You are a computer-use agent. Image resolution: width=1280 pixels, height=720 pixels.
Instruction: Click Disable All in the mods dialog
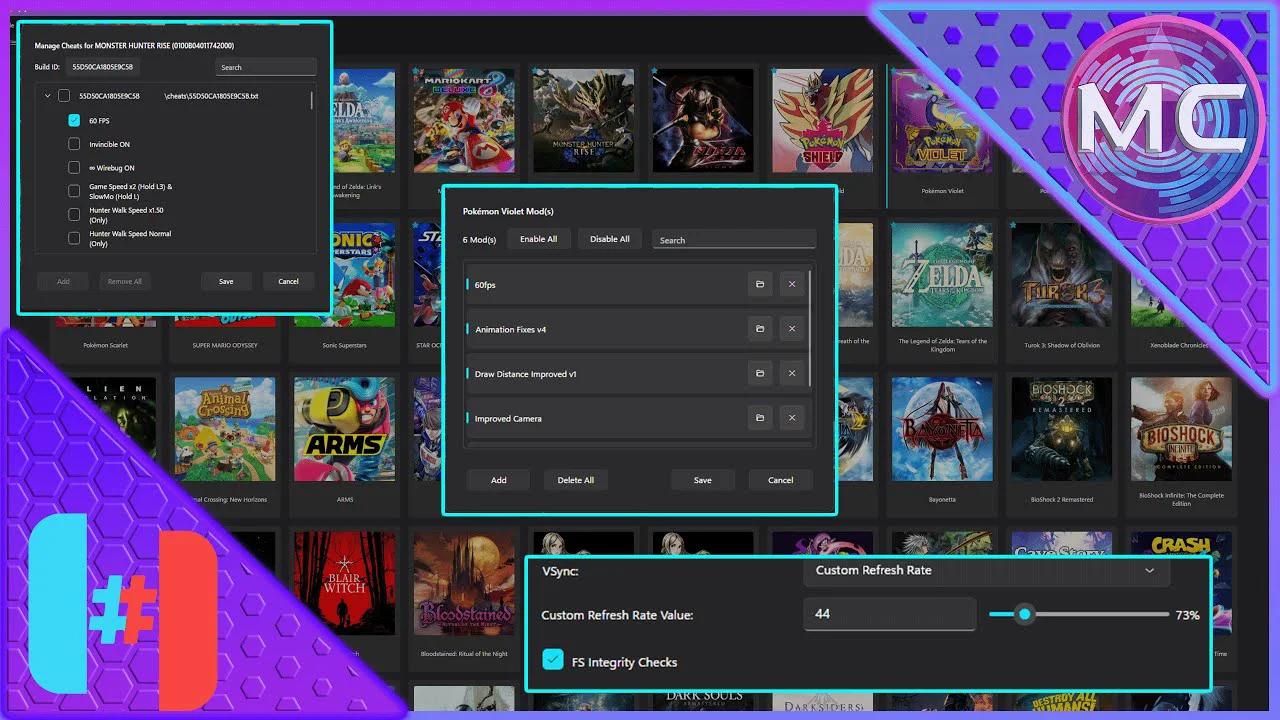[609, 239]
